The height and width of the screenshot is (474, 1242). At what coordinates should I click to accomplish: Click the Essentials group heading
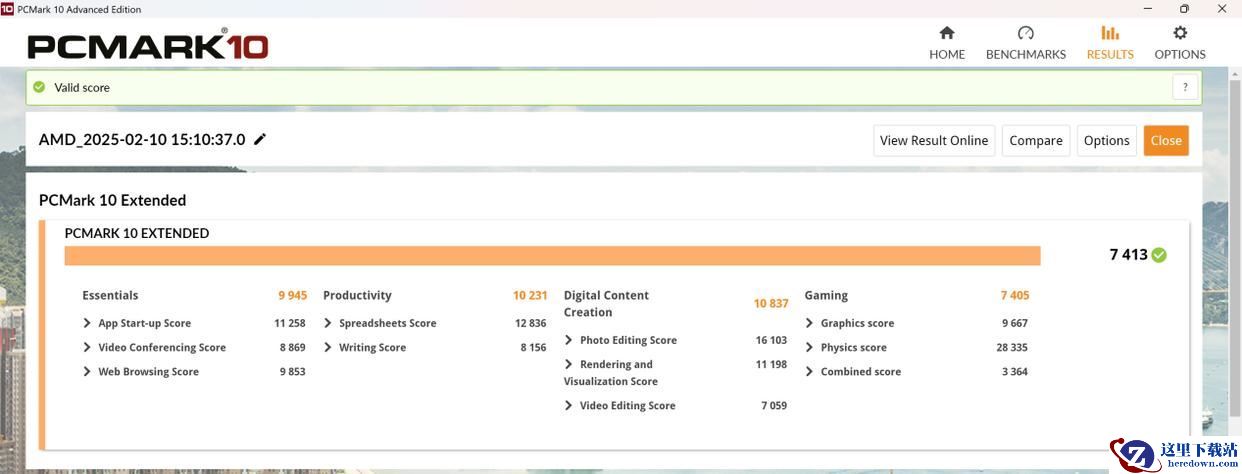pyautogui.click(x=110, y=295)
